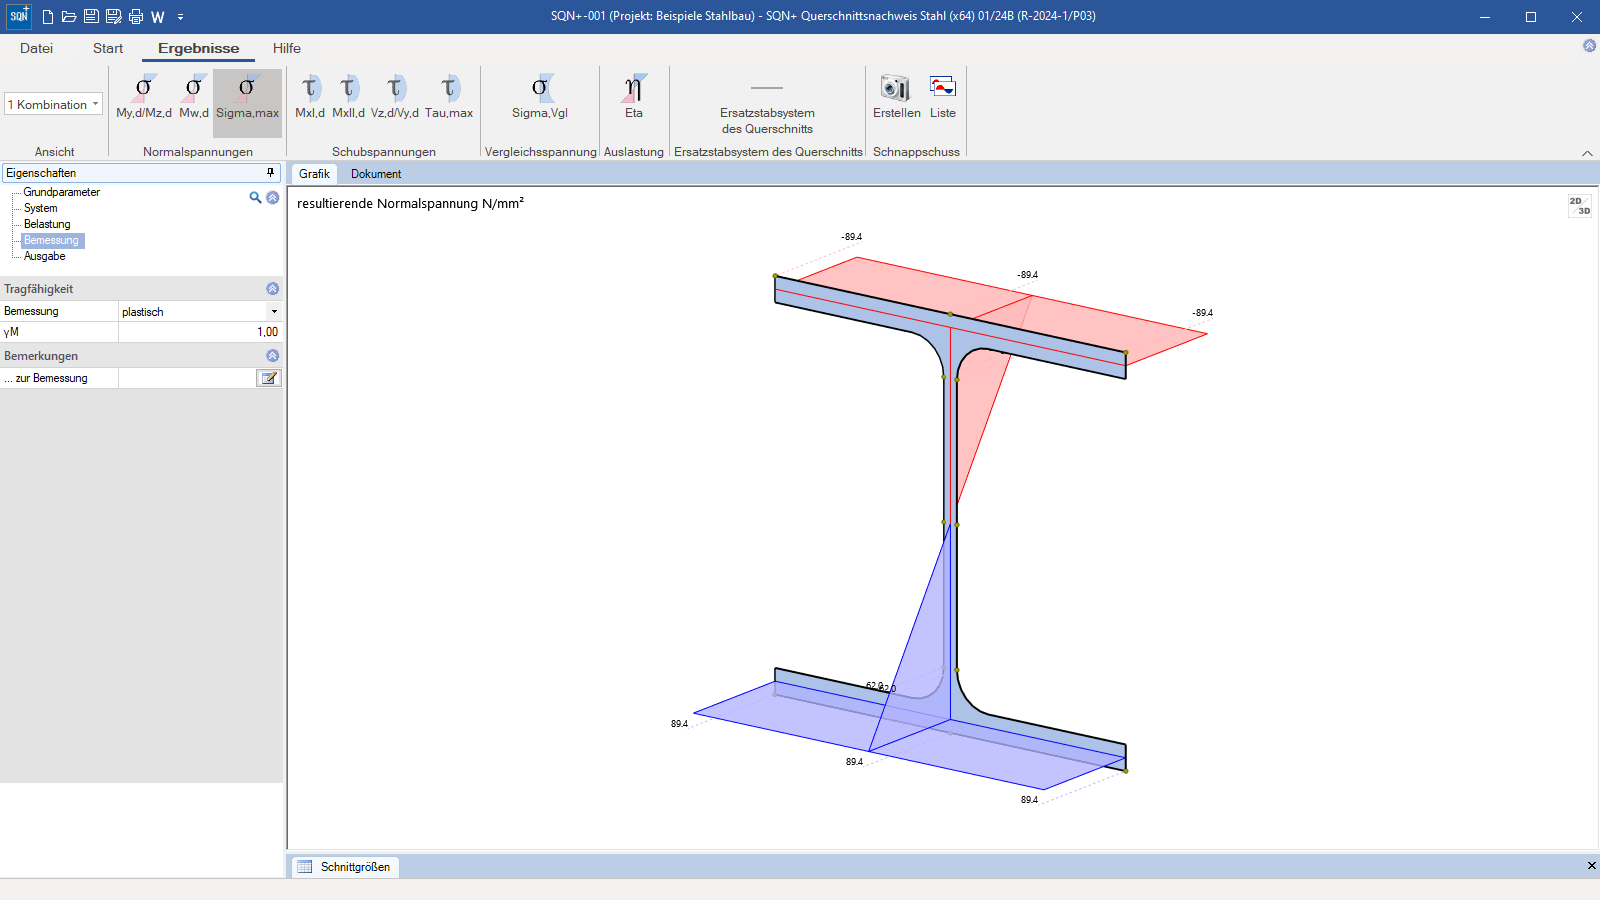
Task: Click the Word export W icon
Action: tap(158, 17)
